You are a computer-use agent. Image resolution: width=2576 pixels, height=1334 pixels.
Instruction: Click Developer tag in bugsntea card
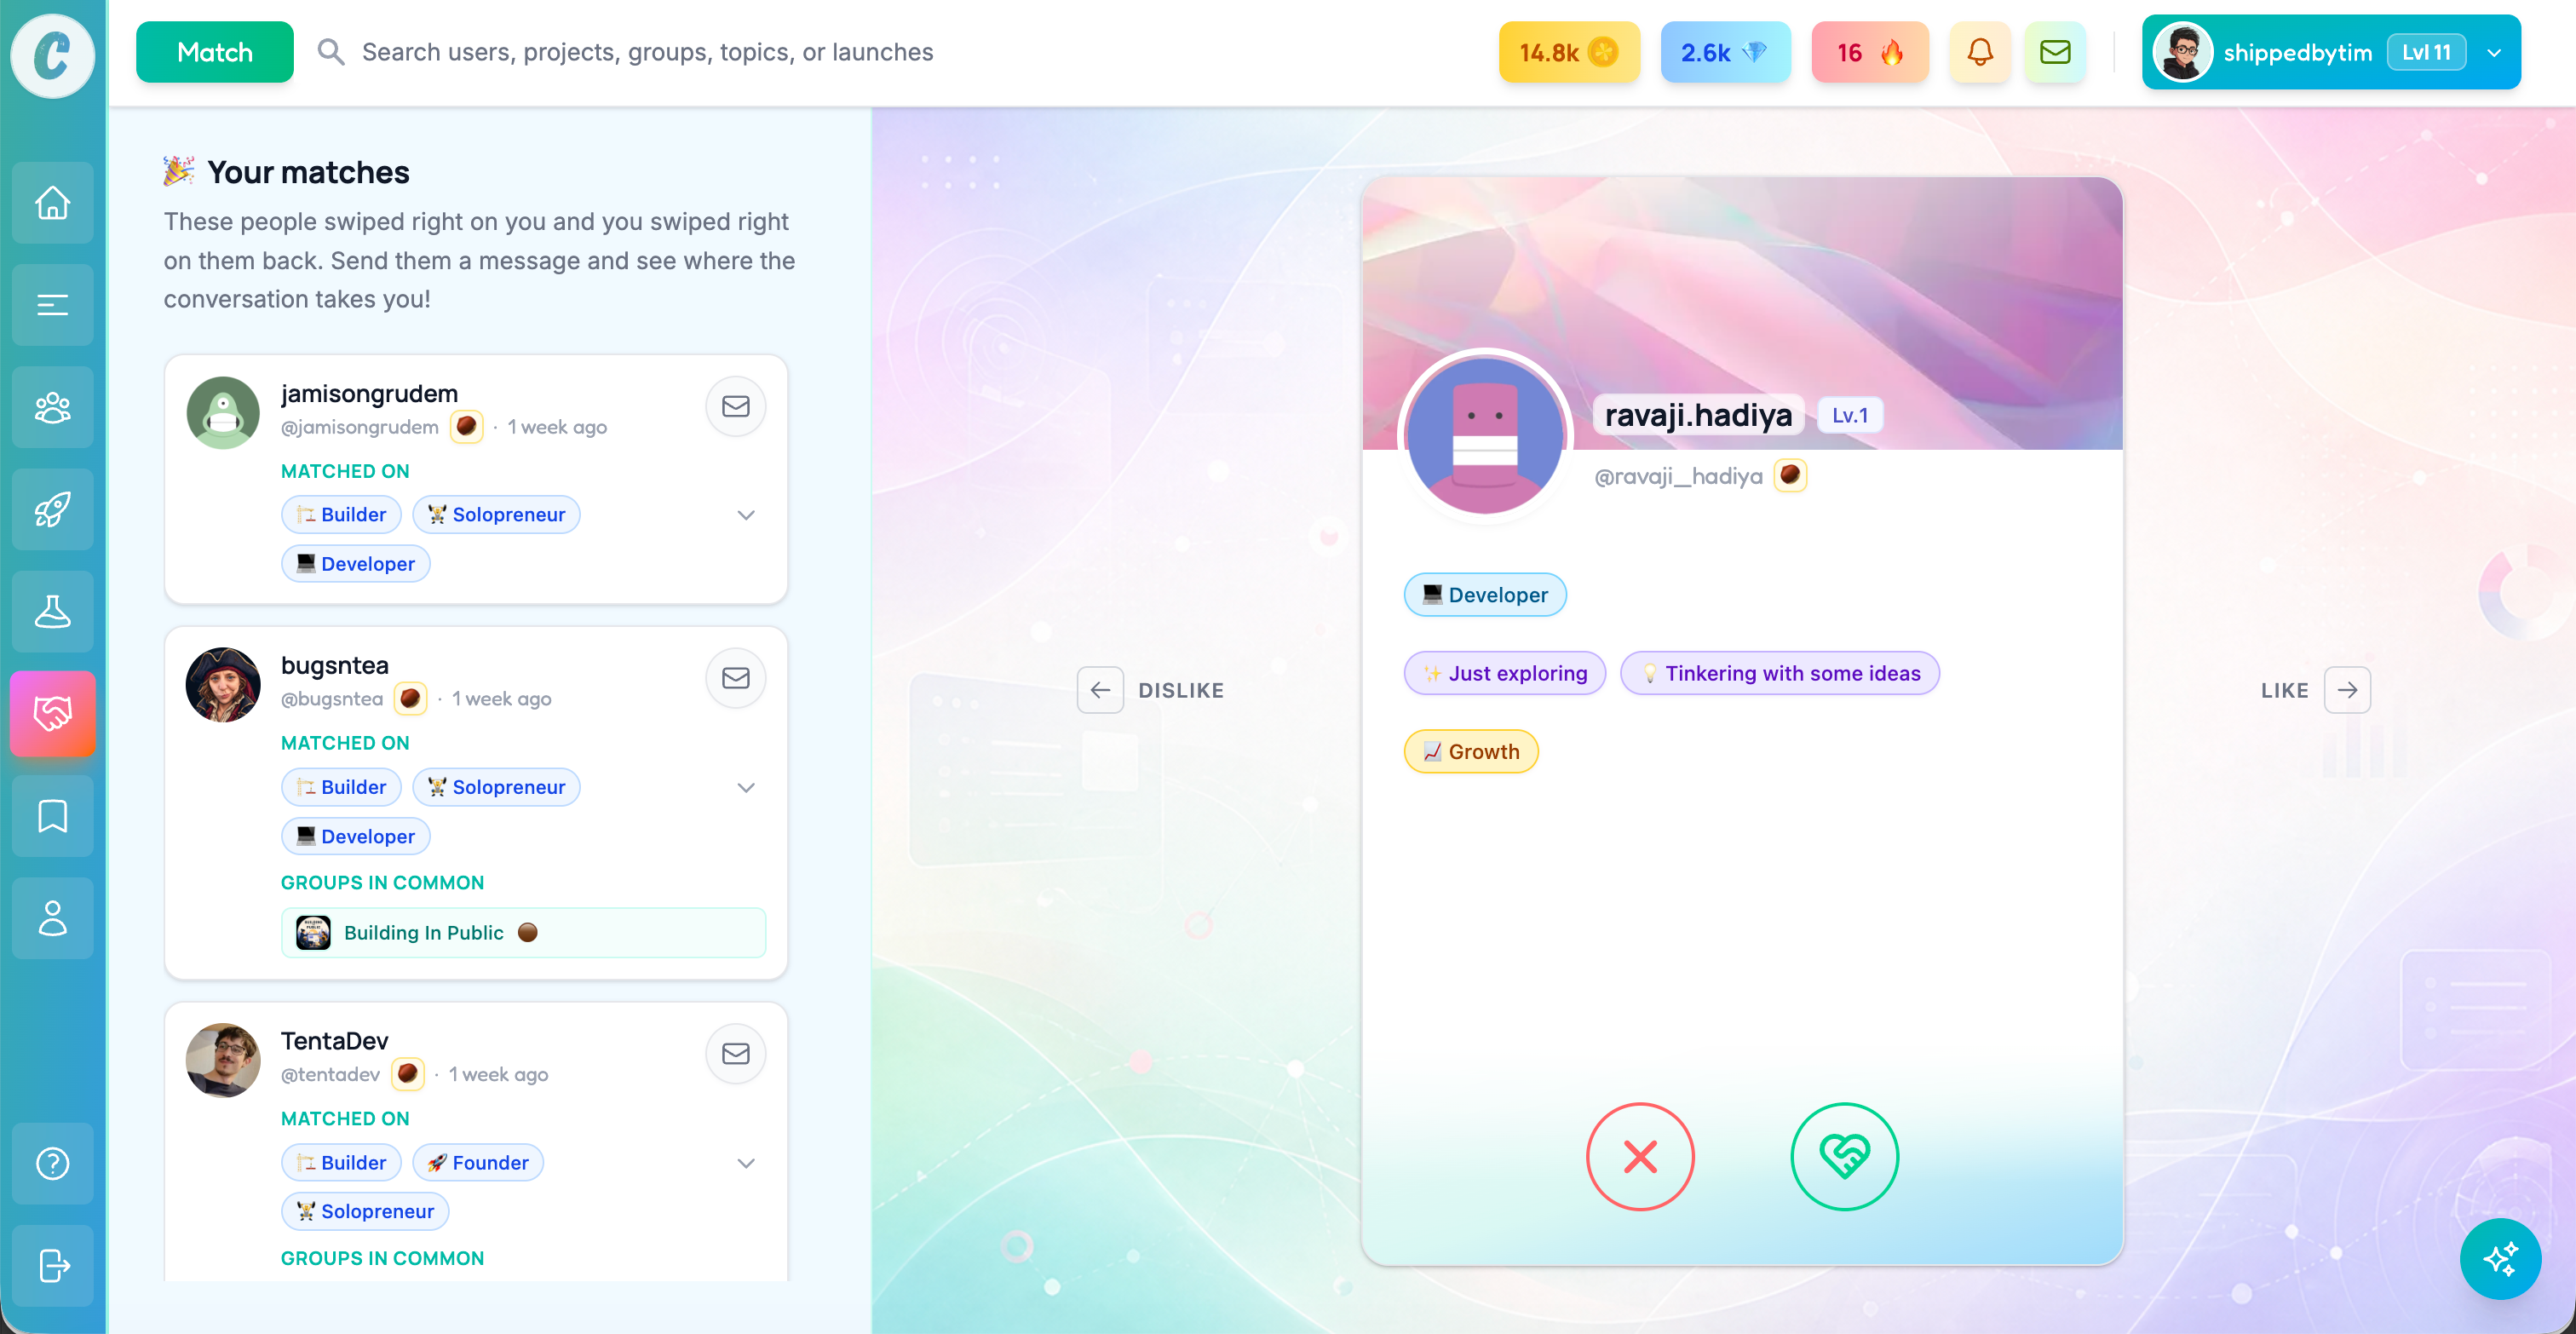click(355, 836)
